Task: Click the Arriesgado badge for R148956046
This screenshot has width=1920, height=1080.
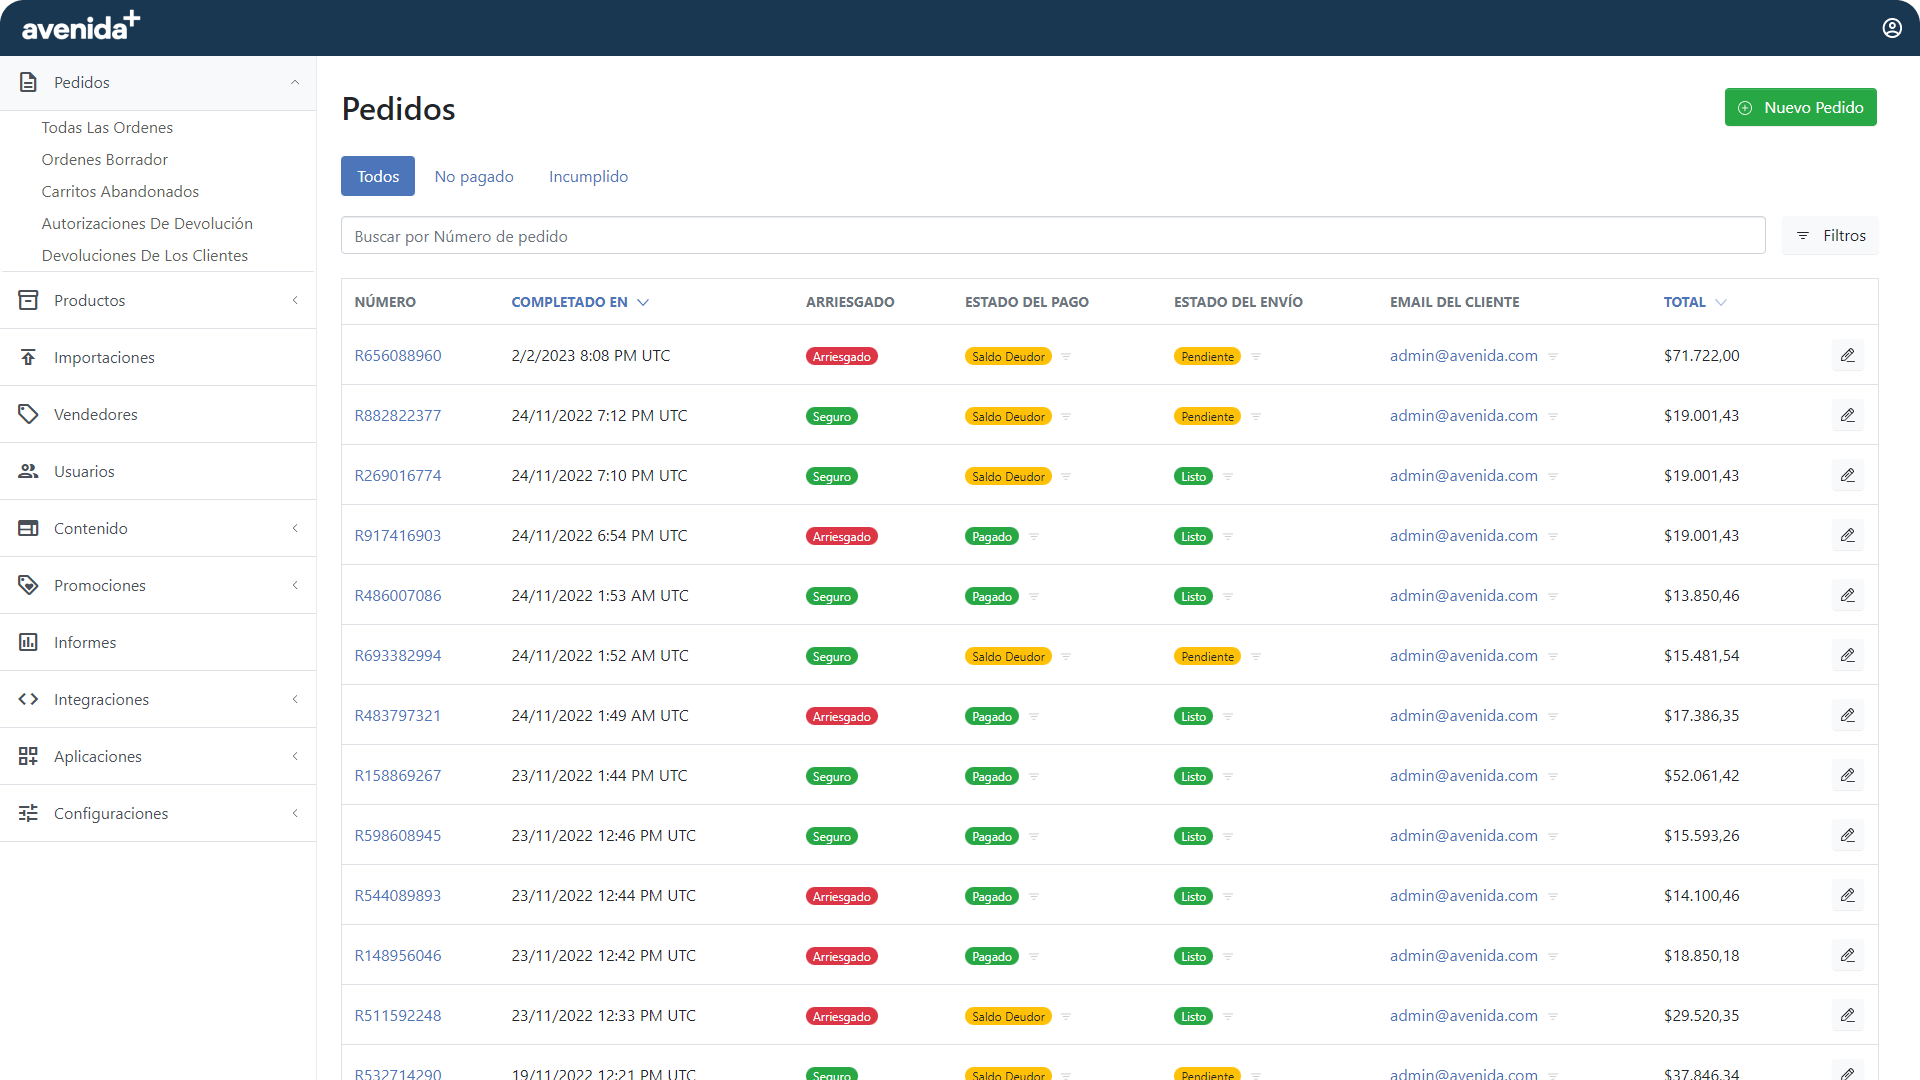Action: click(842, 956)
